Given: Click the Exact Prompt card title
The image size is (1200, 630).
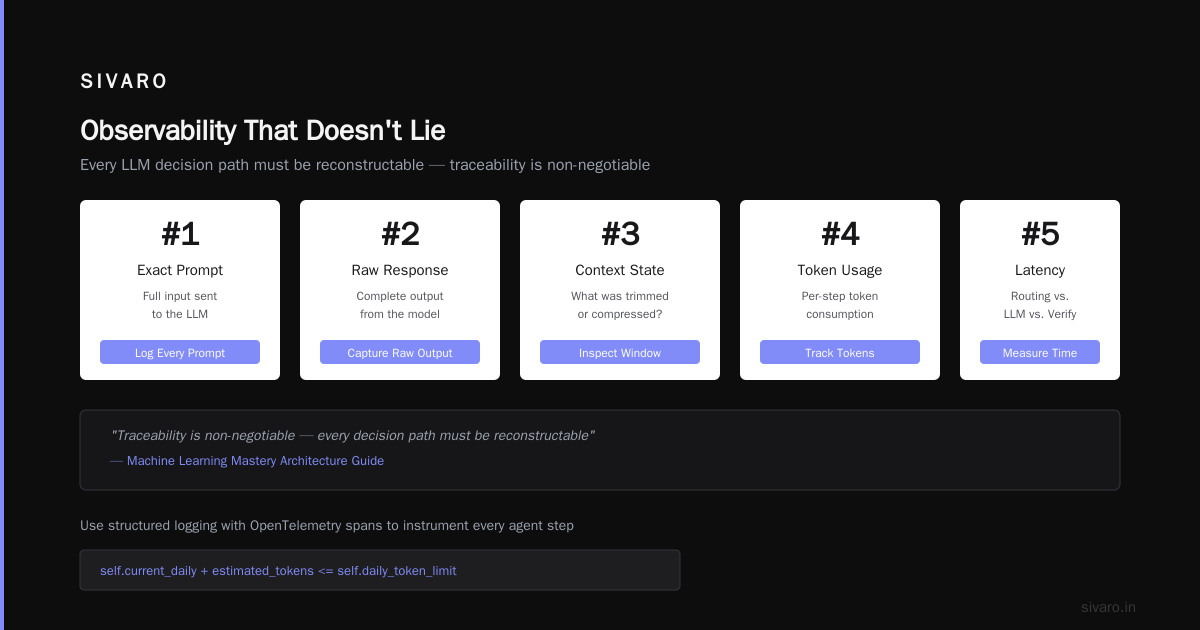Looking at the screenshot, I should (180, 270).
